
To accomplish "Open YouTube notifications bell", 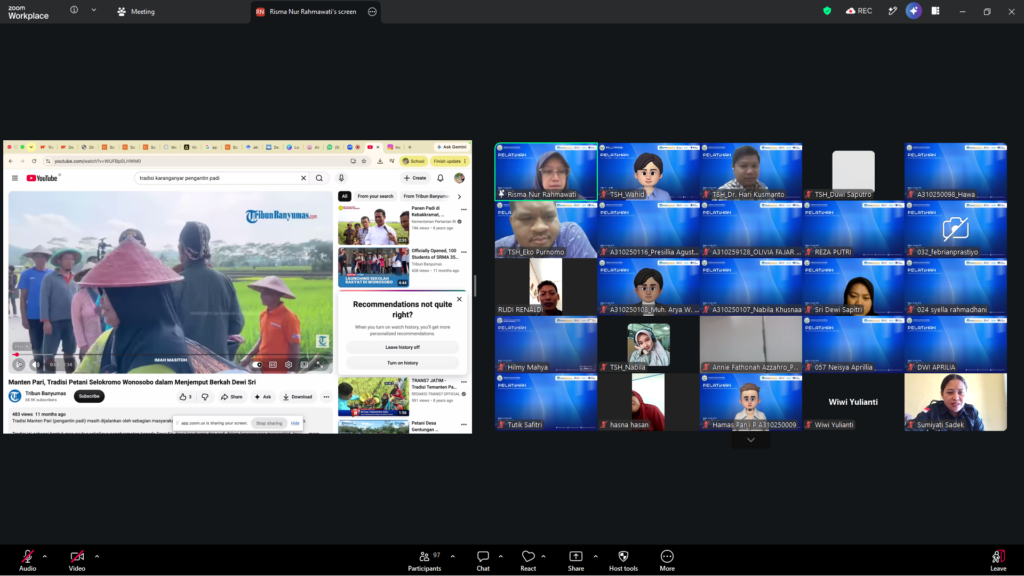I will pyautogui.click(x=441, y=178).
